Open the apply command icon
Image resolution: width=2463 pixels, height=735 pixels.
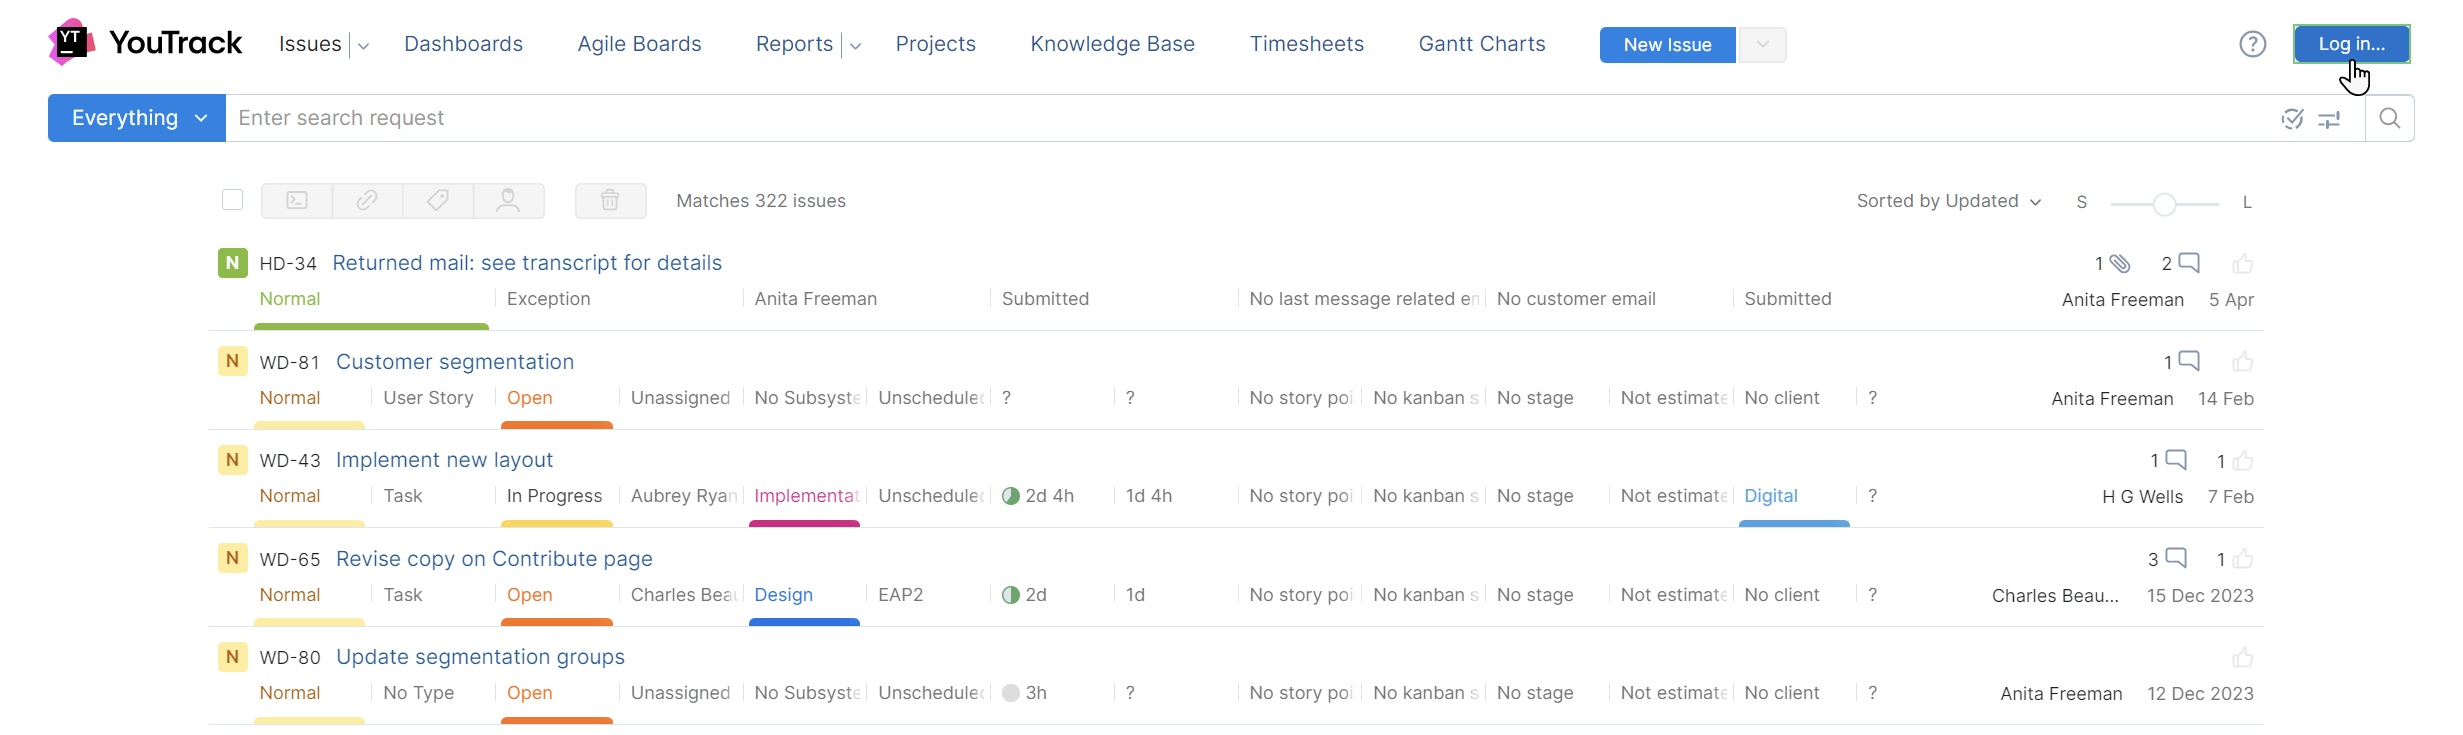tap(297, 200)
